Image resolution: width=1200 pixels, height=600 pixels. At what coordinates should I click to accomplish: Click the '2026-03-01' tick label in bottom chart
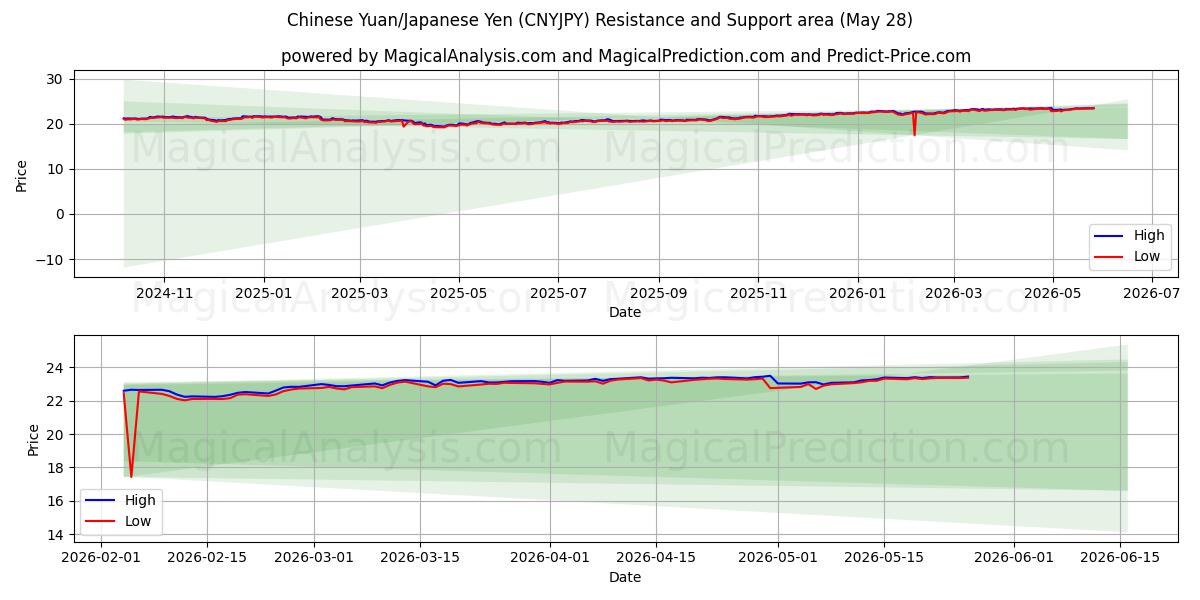coord(314,558)
